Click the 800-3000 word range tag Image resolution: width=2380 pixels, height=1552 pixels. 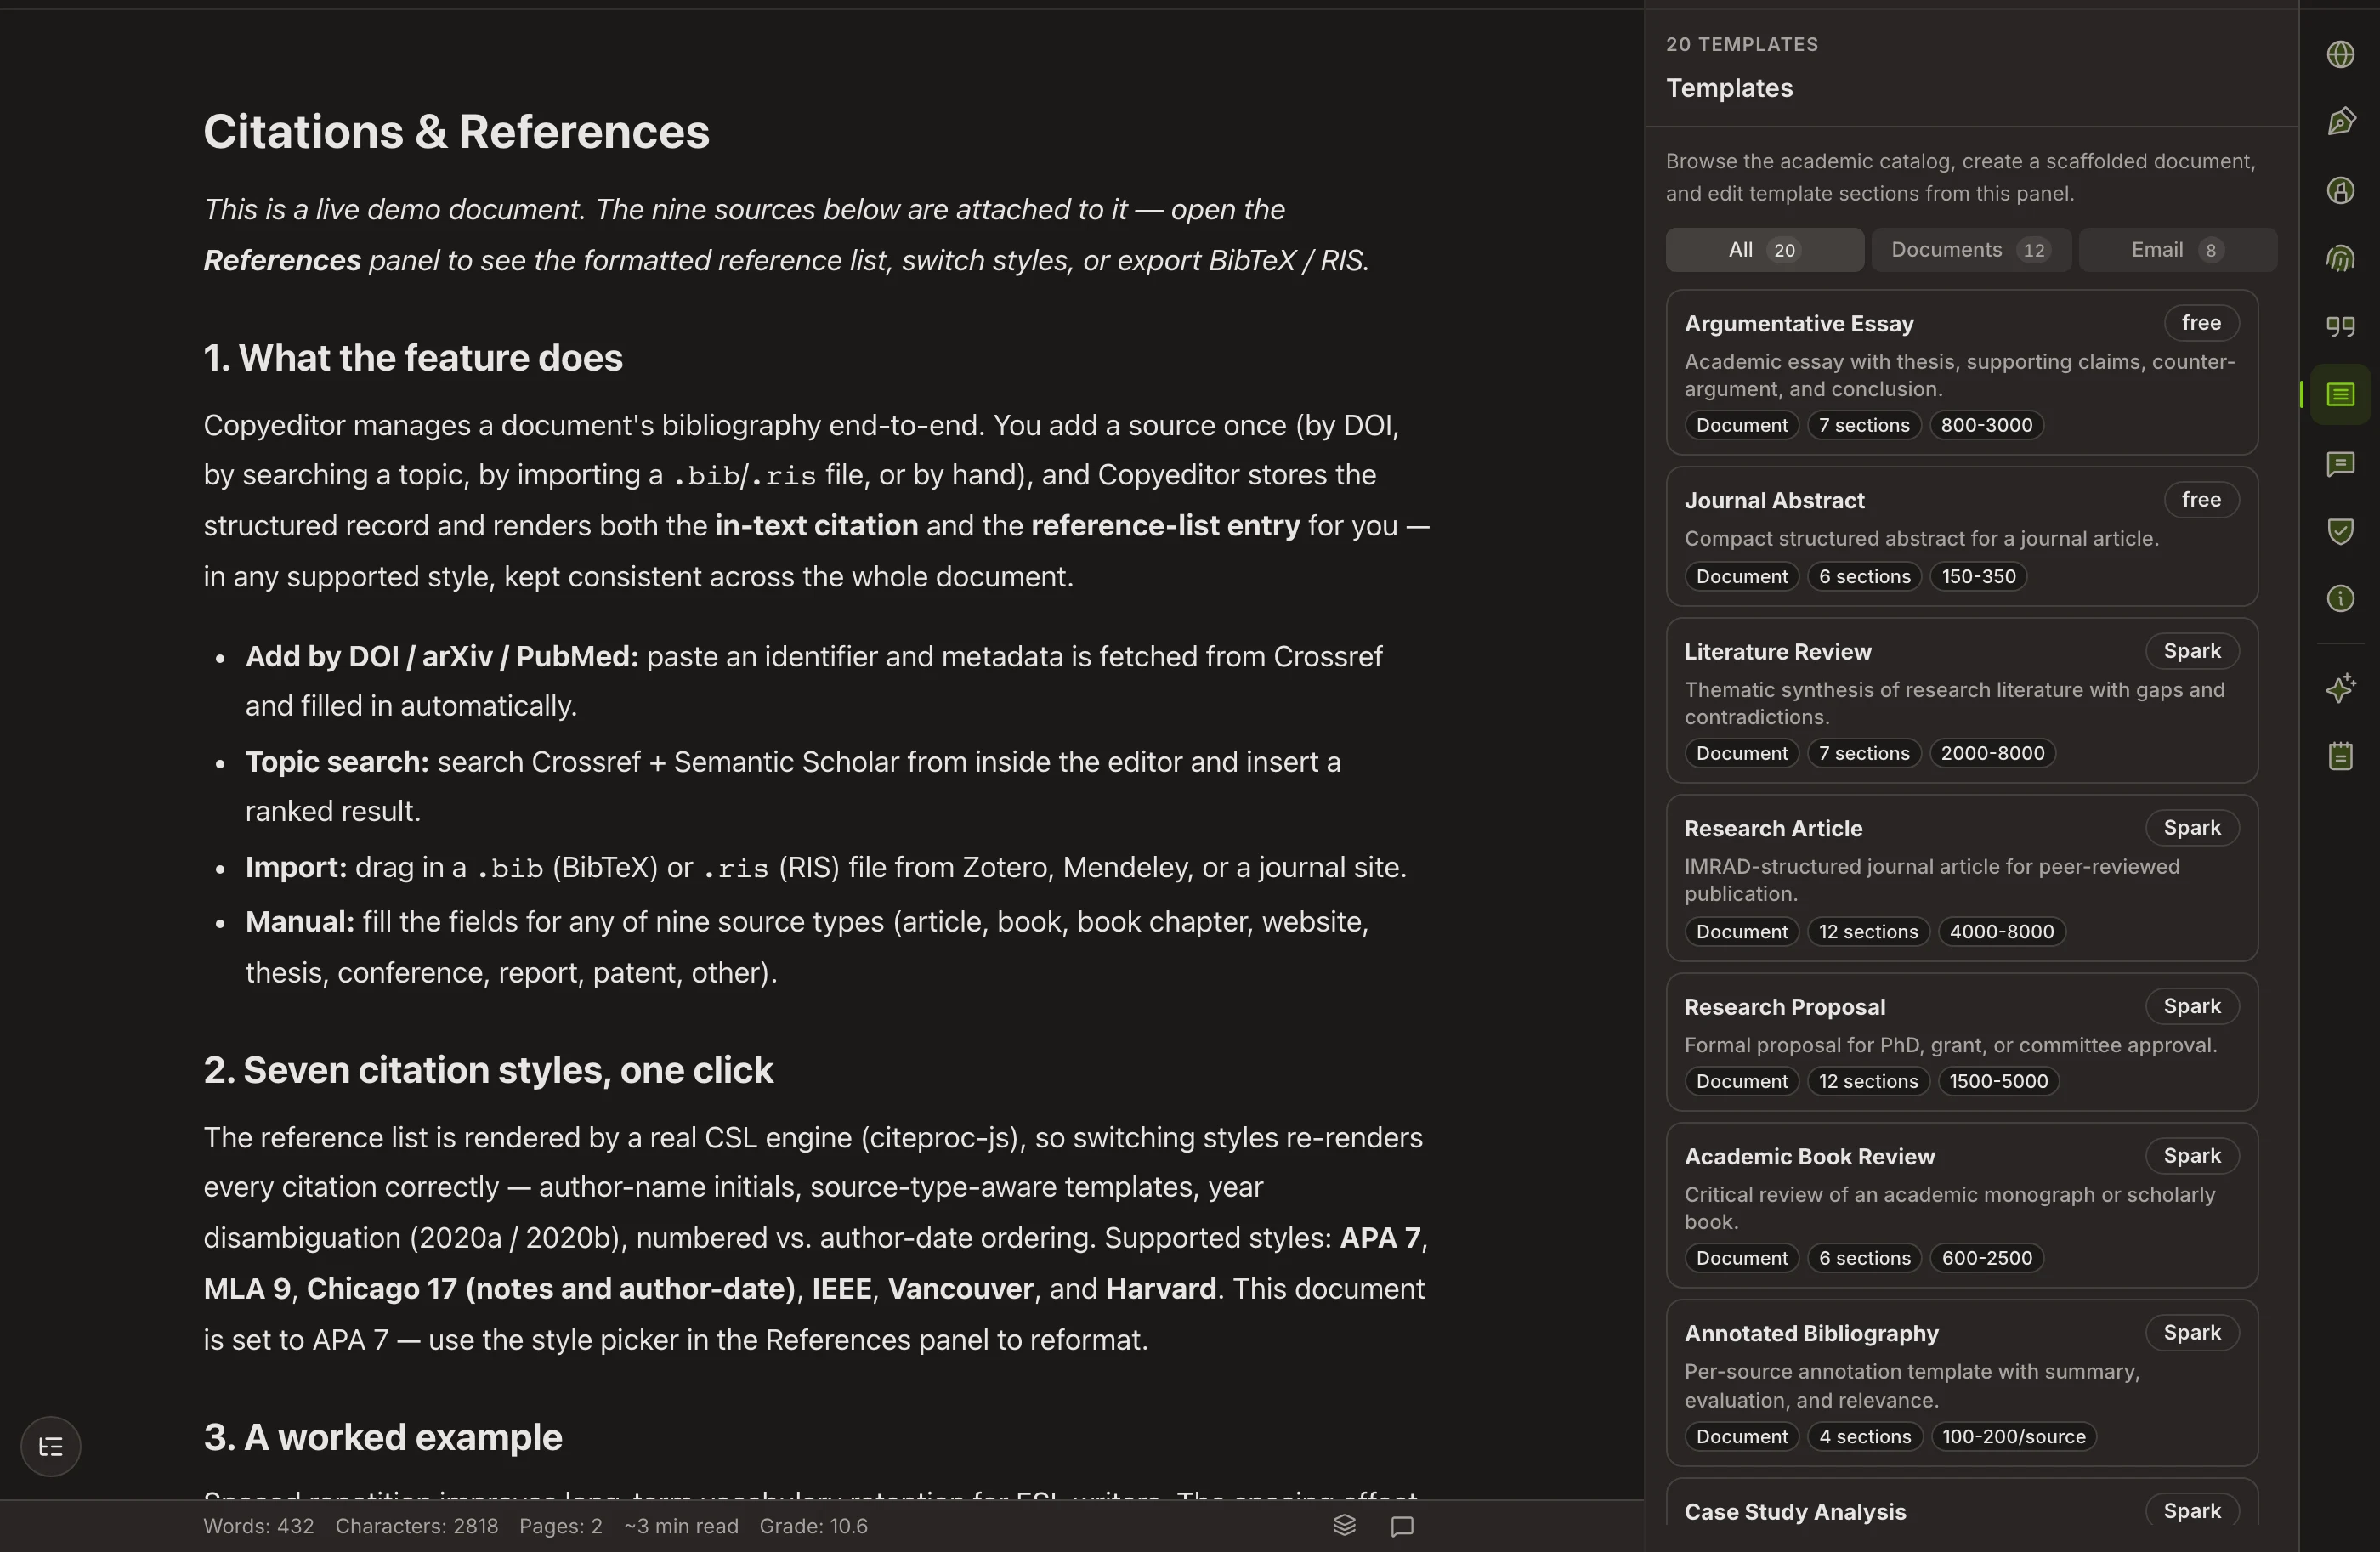coord(1986,425)
